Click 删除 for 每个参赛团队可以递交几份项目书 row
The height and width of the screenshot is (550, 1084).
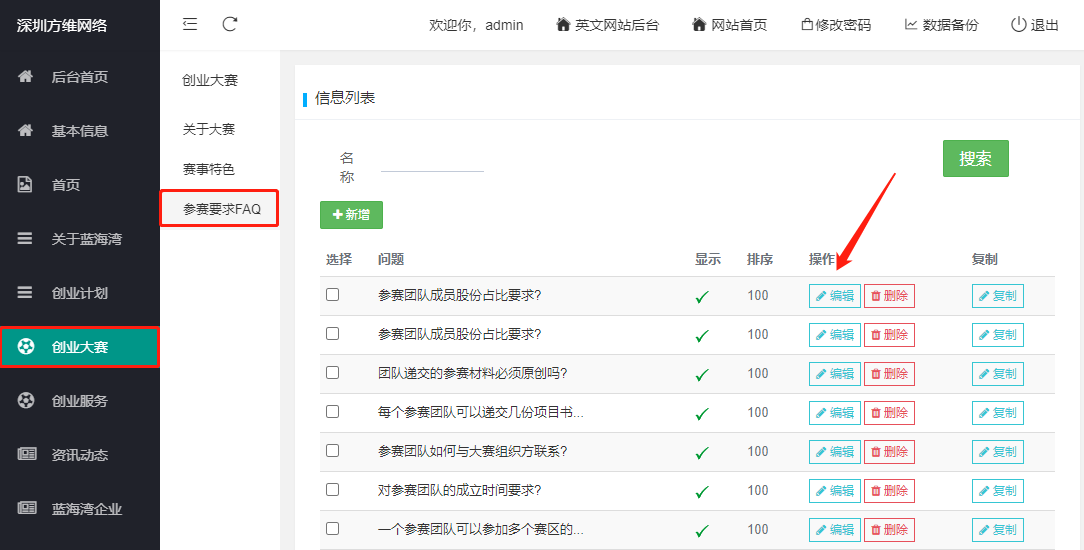[x=889, y=412]
